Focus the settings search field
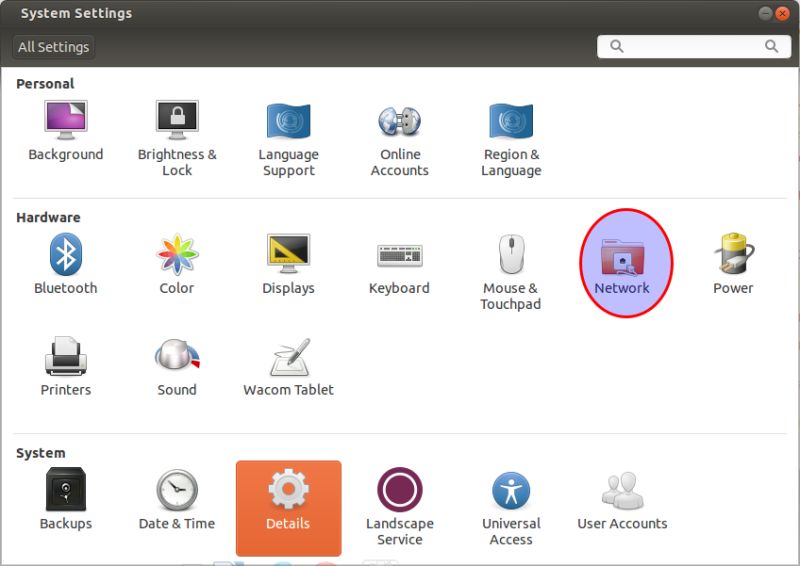The width and height of the screenshot is (800, 566). click(x=694, y=46)
